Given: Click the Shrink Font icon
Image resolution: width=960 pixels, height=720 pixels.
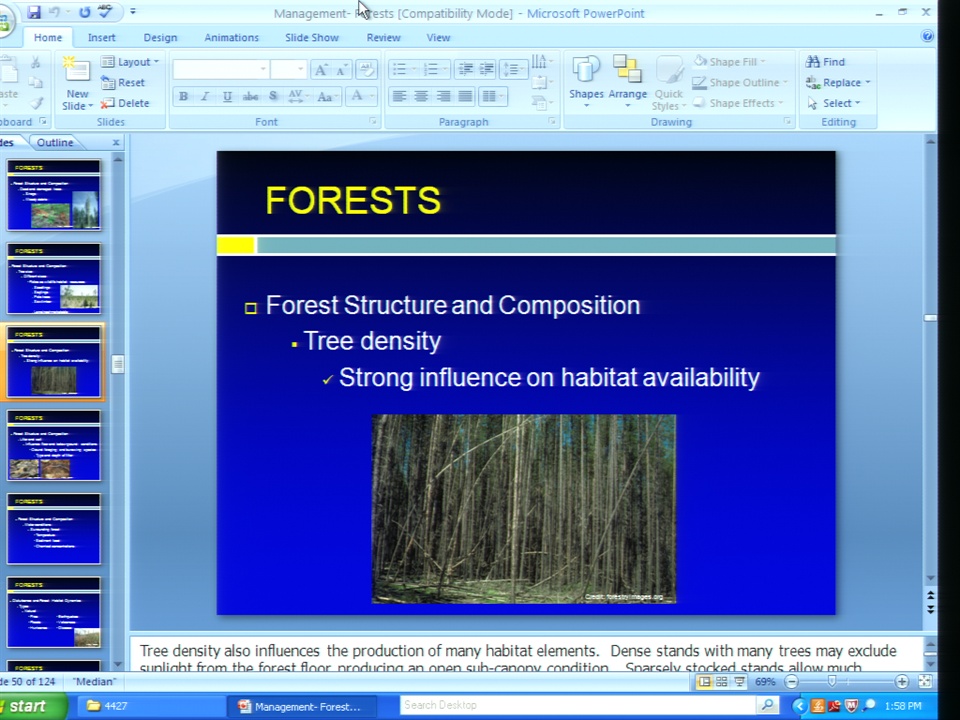Looking at the screenshot, I should coord(342,70).
